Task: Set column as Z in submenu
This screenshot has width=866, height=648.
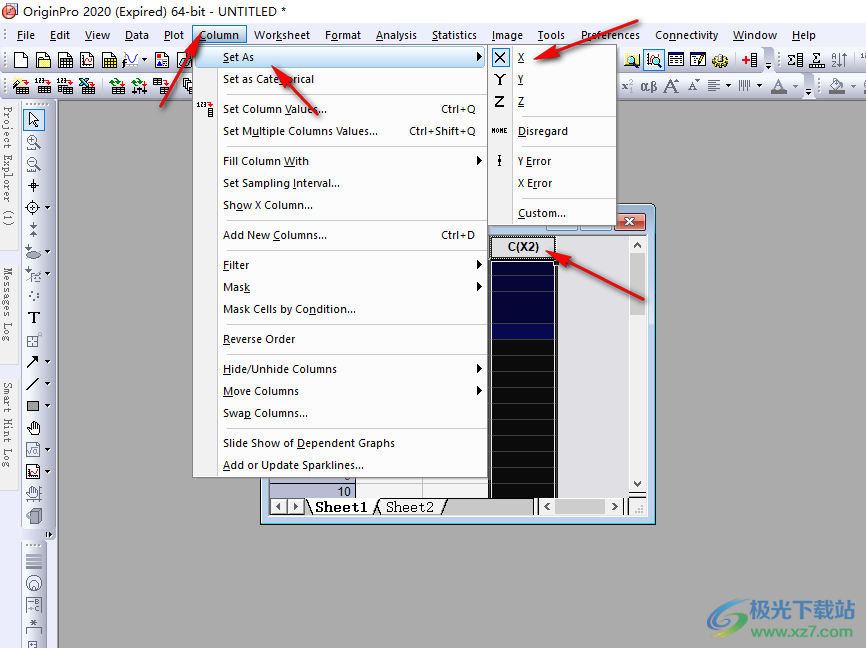Action: tap(552, 102)
